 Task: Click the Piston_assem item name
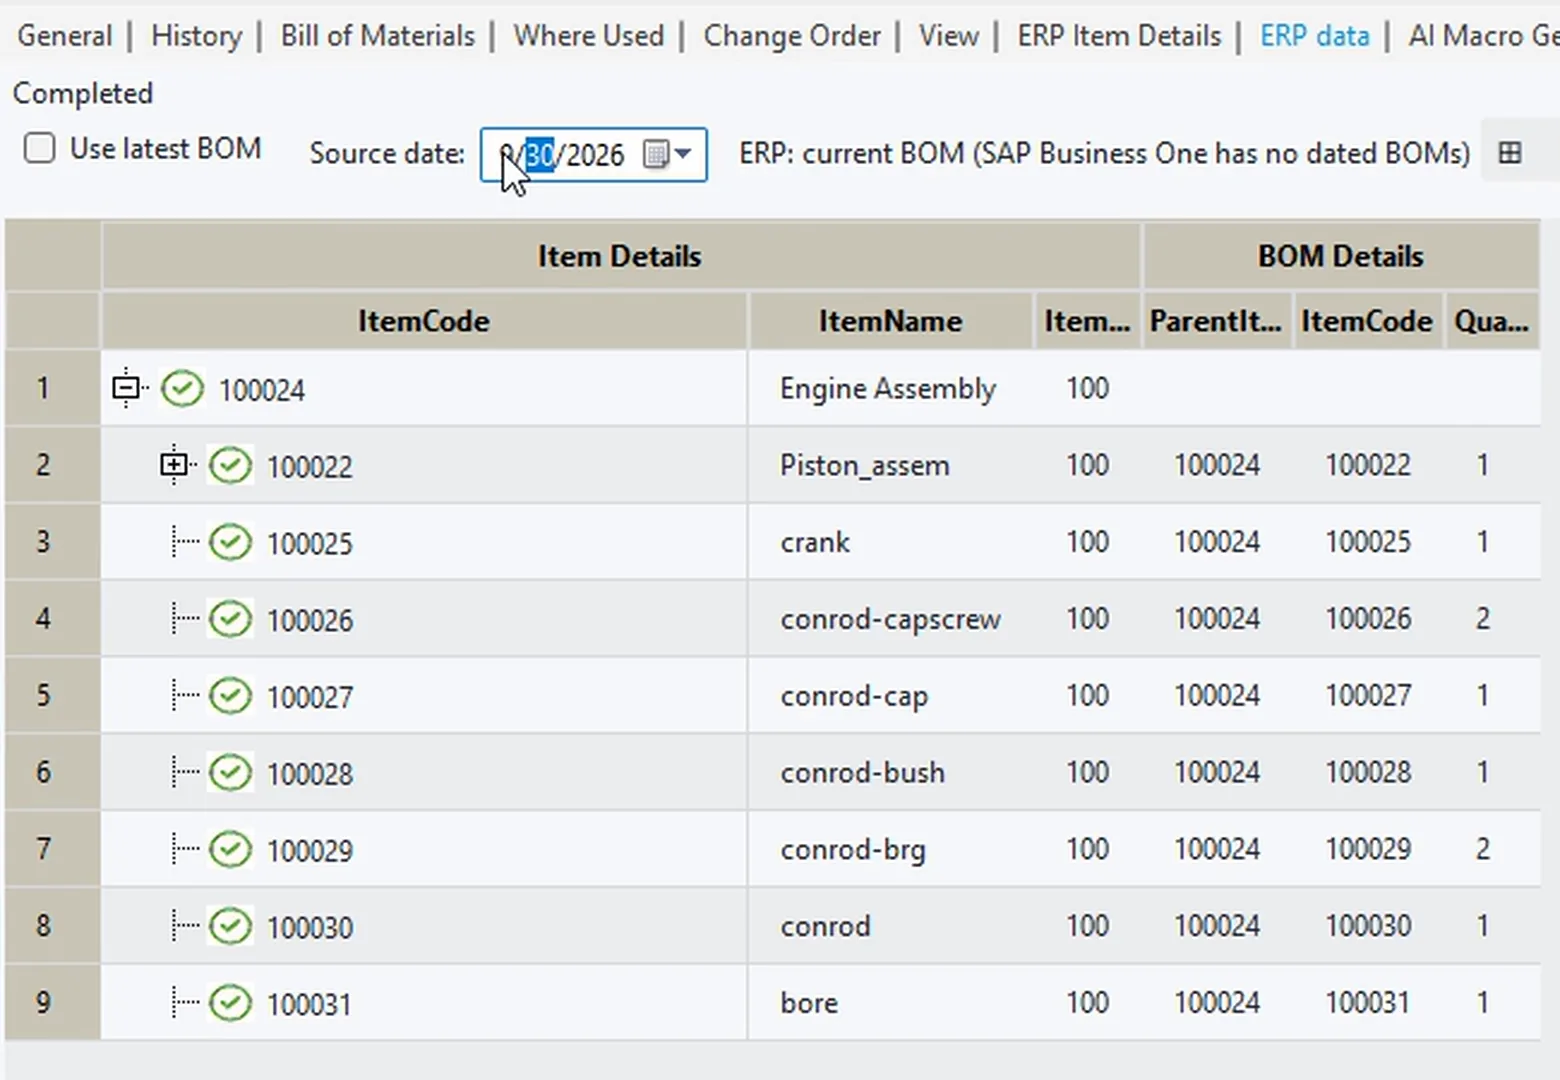tap(865, 465)
